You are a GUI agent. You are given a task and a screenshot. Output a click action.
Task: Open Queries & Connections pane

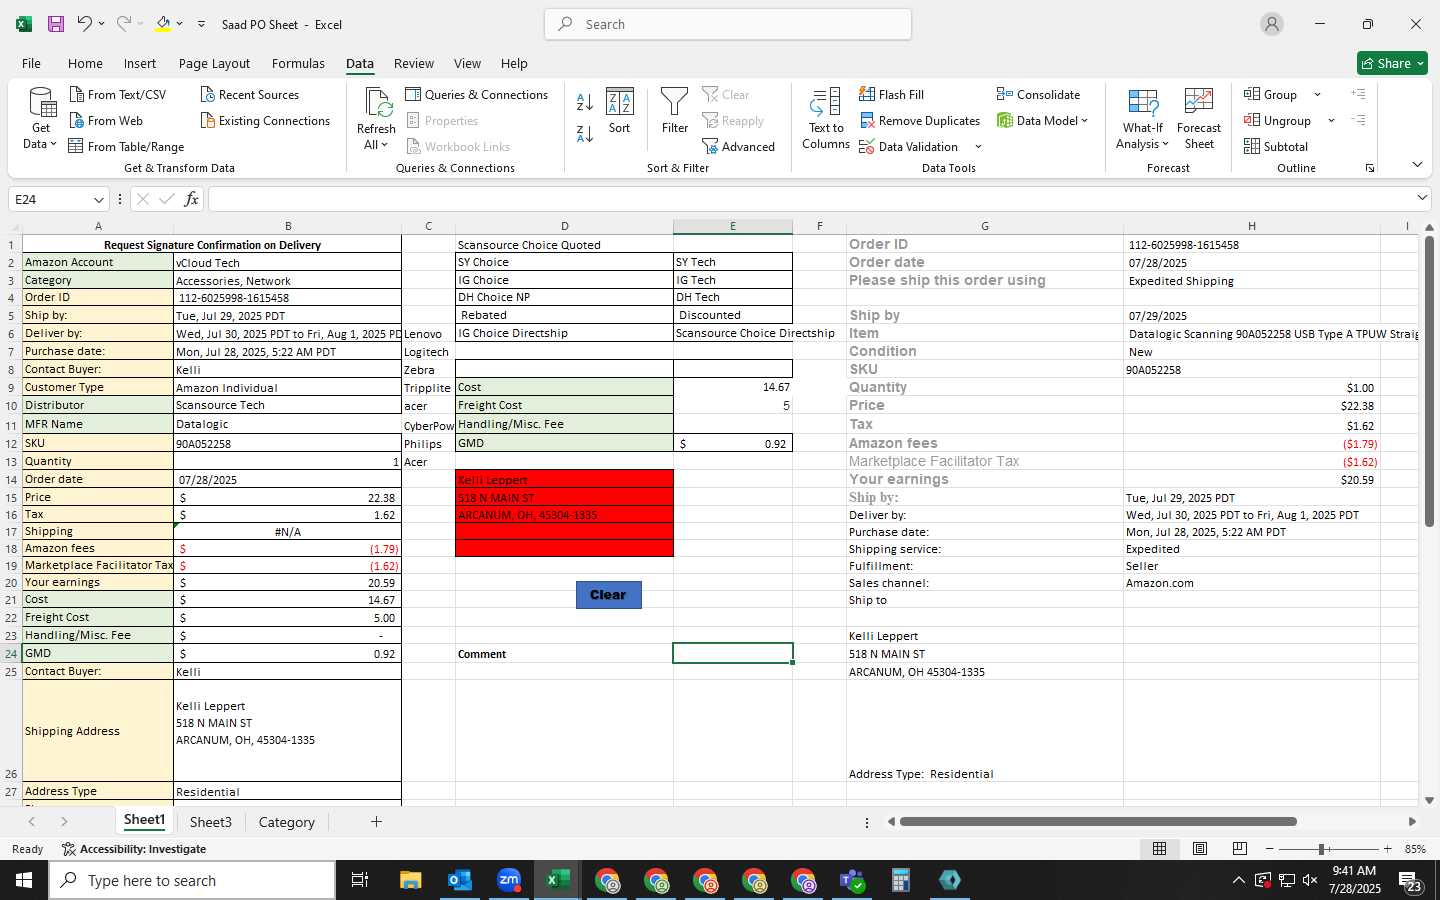477,95
